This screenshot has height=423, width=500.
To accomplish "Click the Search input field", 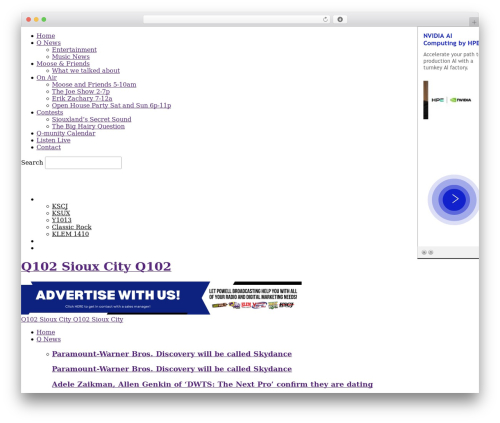I will point(83,163).
